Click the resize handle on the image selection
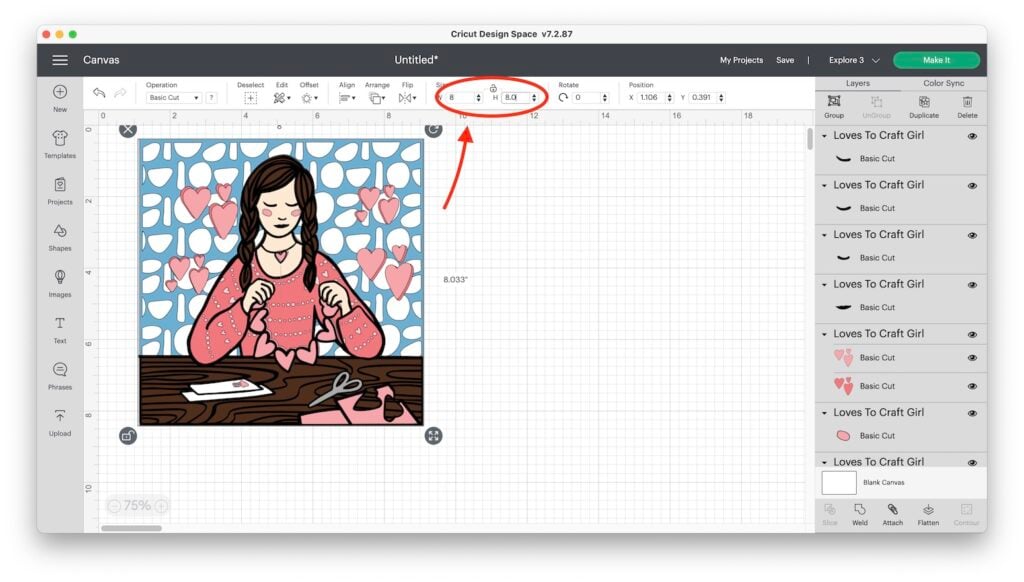This screenshot has height=582, width=1024. pyautogui.click(x=433, y=436)
